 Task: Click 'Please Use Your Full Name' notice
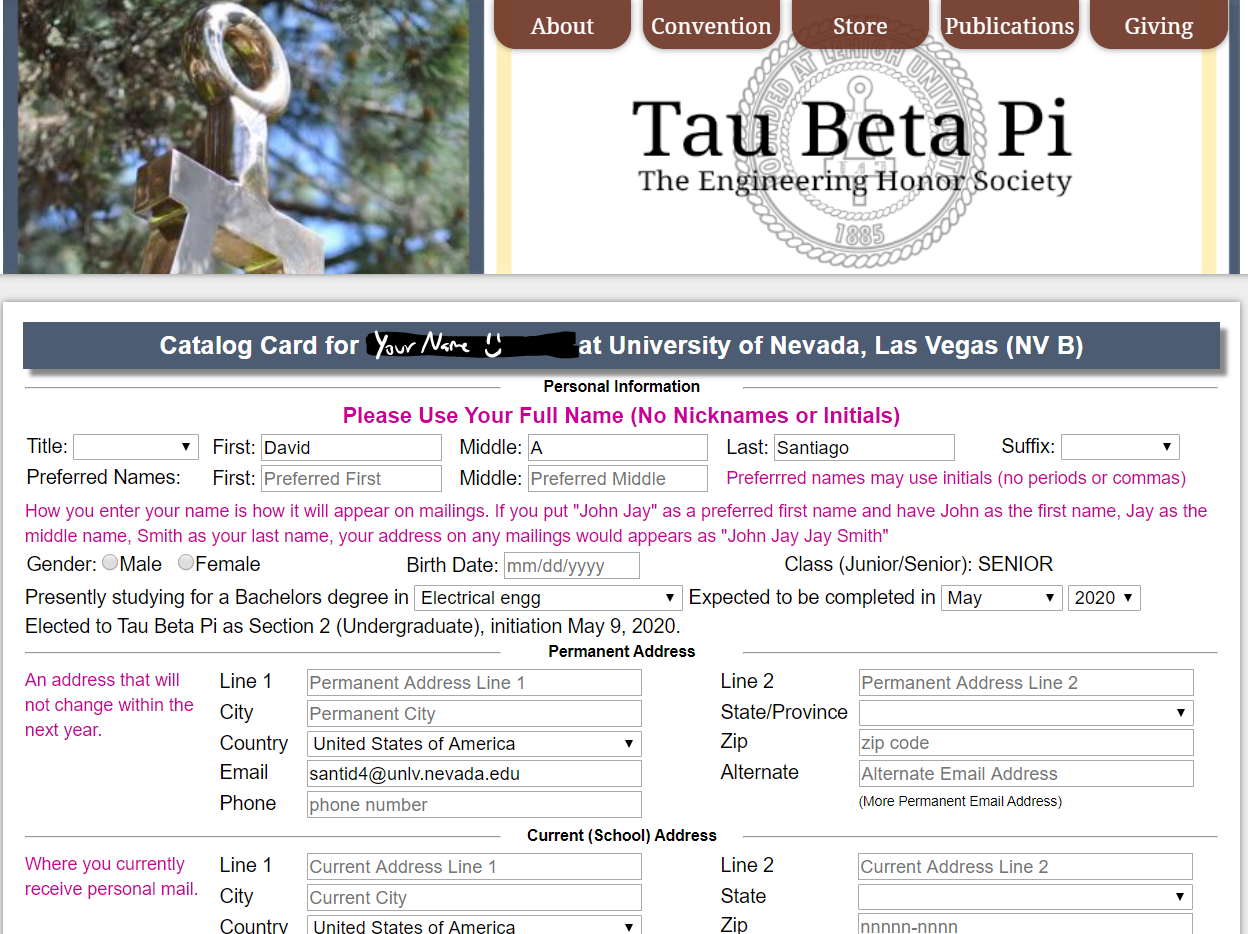tap(621, 415)
